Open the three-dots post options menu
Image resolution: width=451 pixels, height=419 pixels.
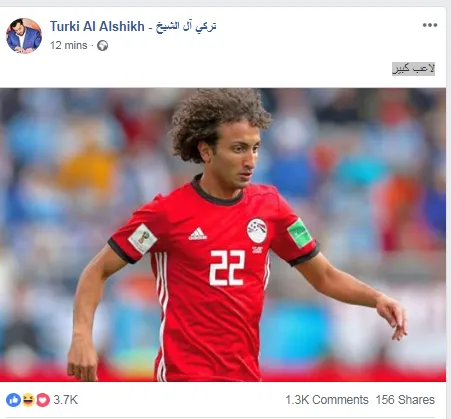coord(430,25)
